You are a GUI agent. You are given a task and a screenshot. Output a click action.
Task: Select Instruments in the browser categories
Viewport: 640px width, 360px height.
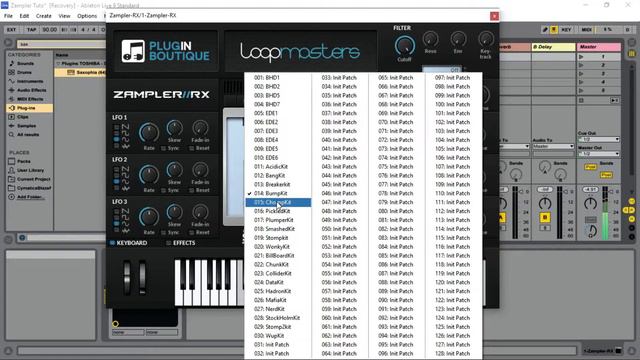29,81
